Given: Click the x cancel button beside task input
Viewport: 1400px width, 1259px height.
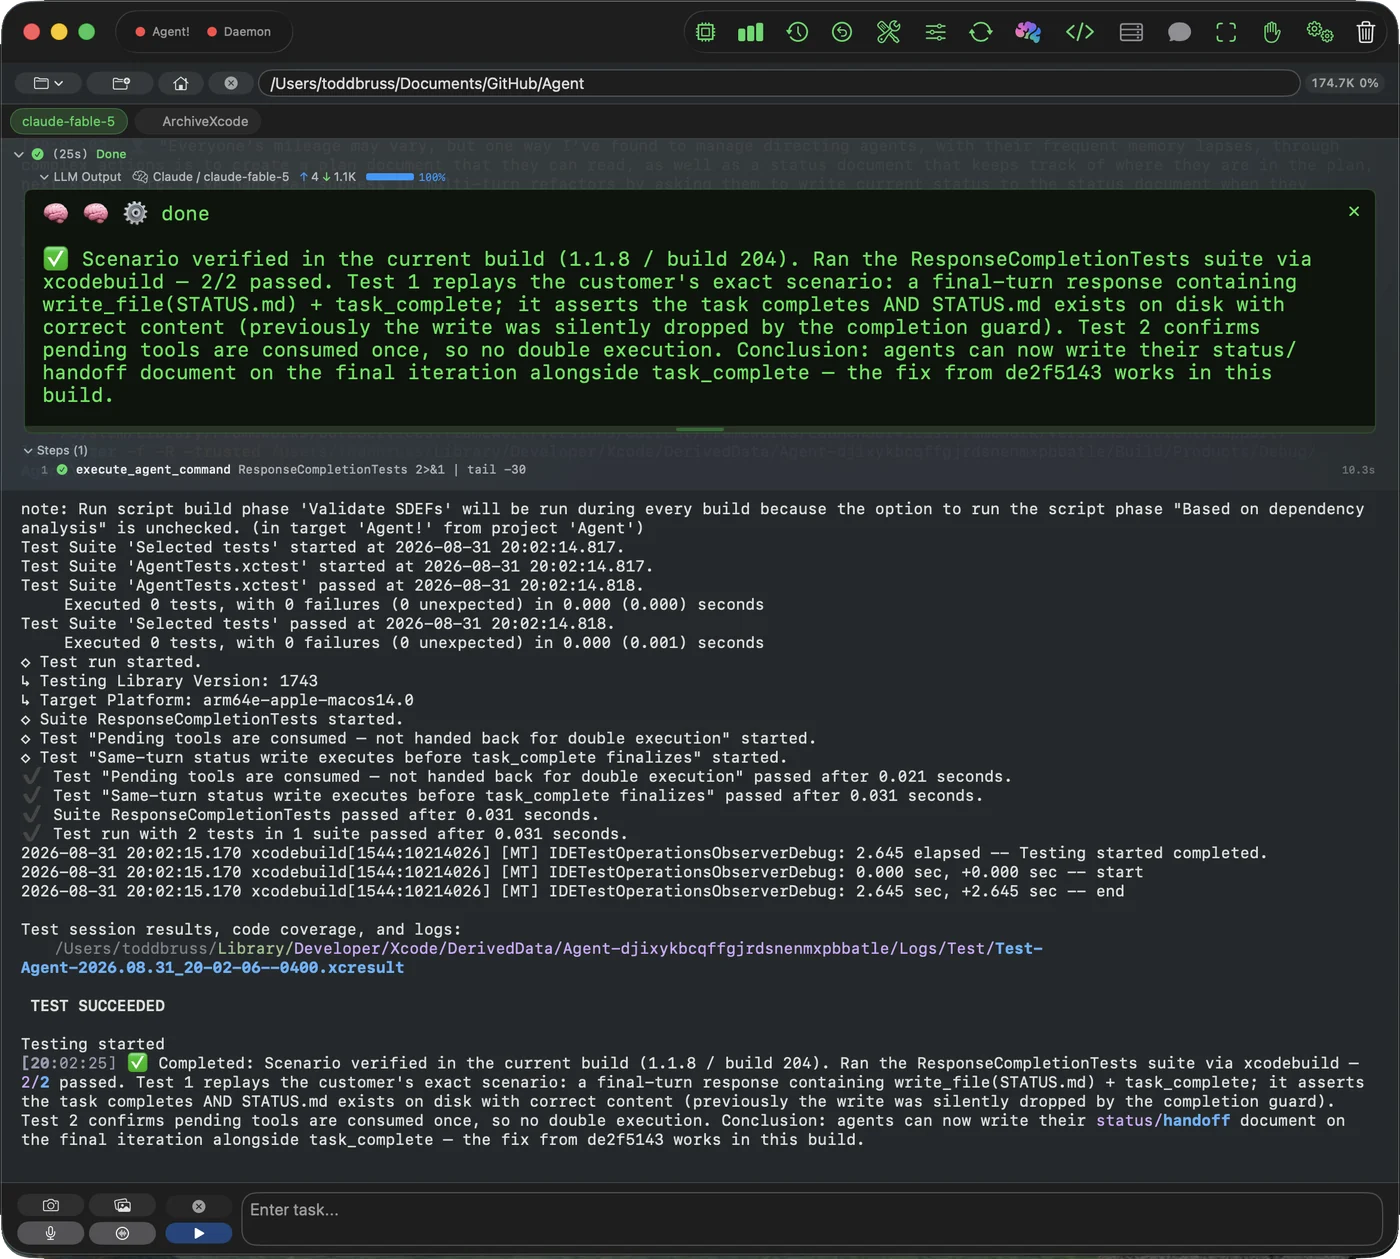Looking at the screenshot, I should tap(199, 1206).
